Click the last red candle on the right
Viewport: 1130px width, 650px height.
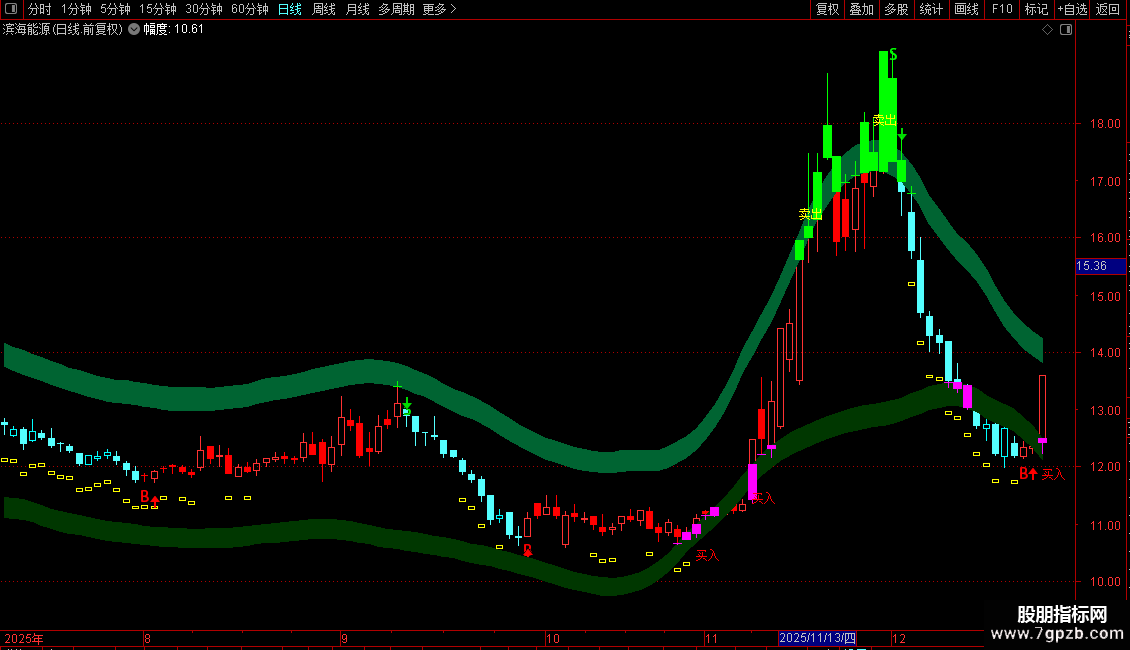tap(1042, 408)
